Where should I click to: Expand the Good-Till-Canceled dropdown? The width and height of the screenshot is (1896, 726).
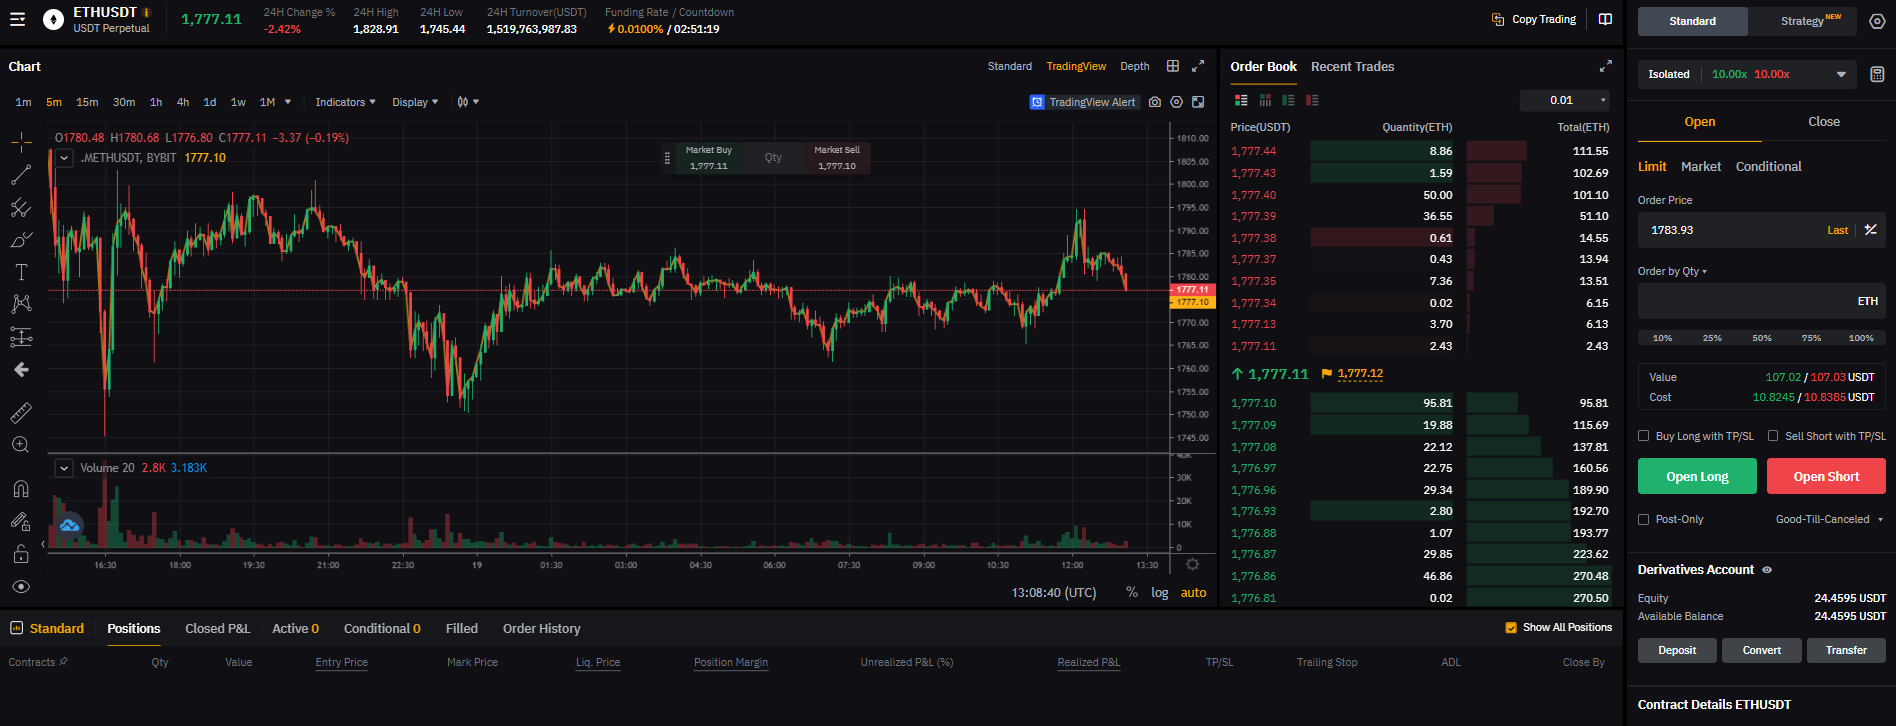(1829, 519)
